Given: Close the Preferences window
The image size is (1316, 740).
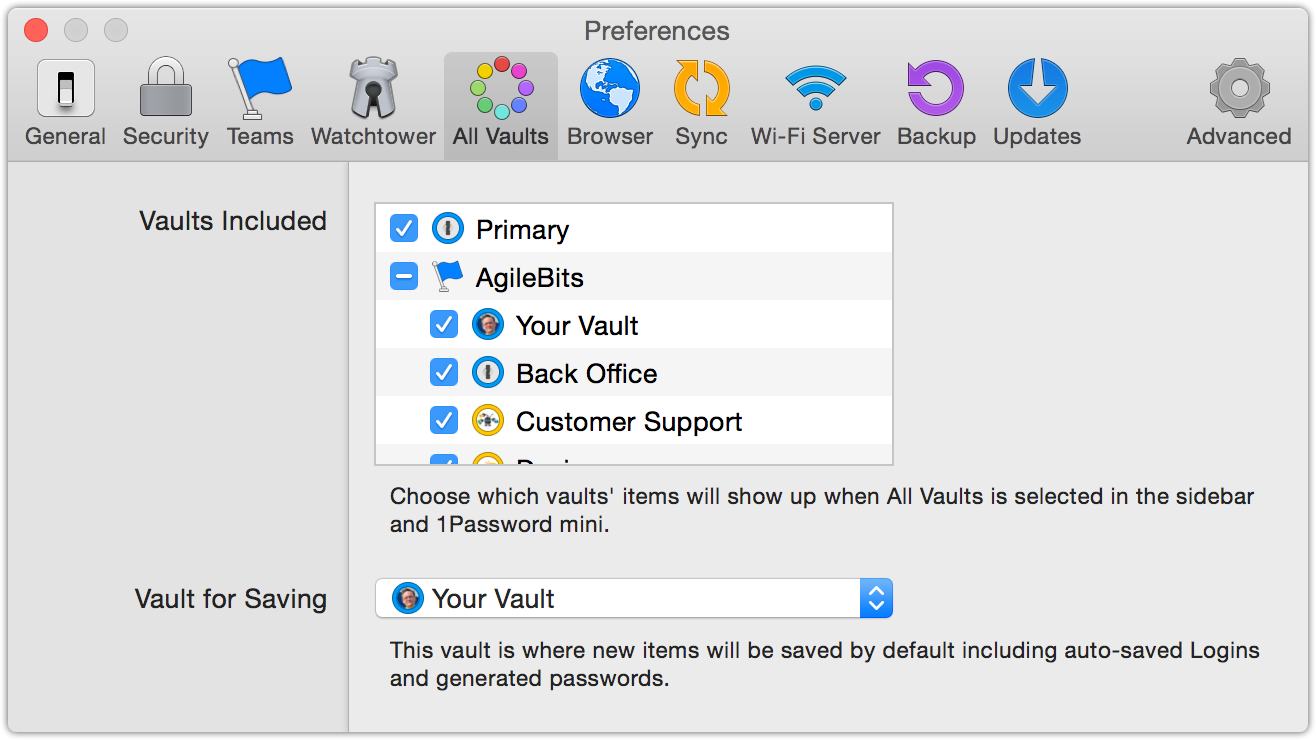Looking at the screenshot, I should point(37,31).
